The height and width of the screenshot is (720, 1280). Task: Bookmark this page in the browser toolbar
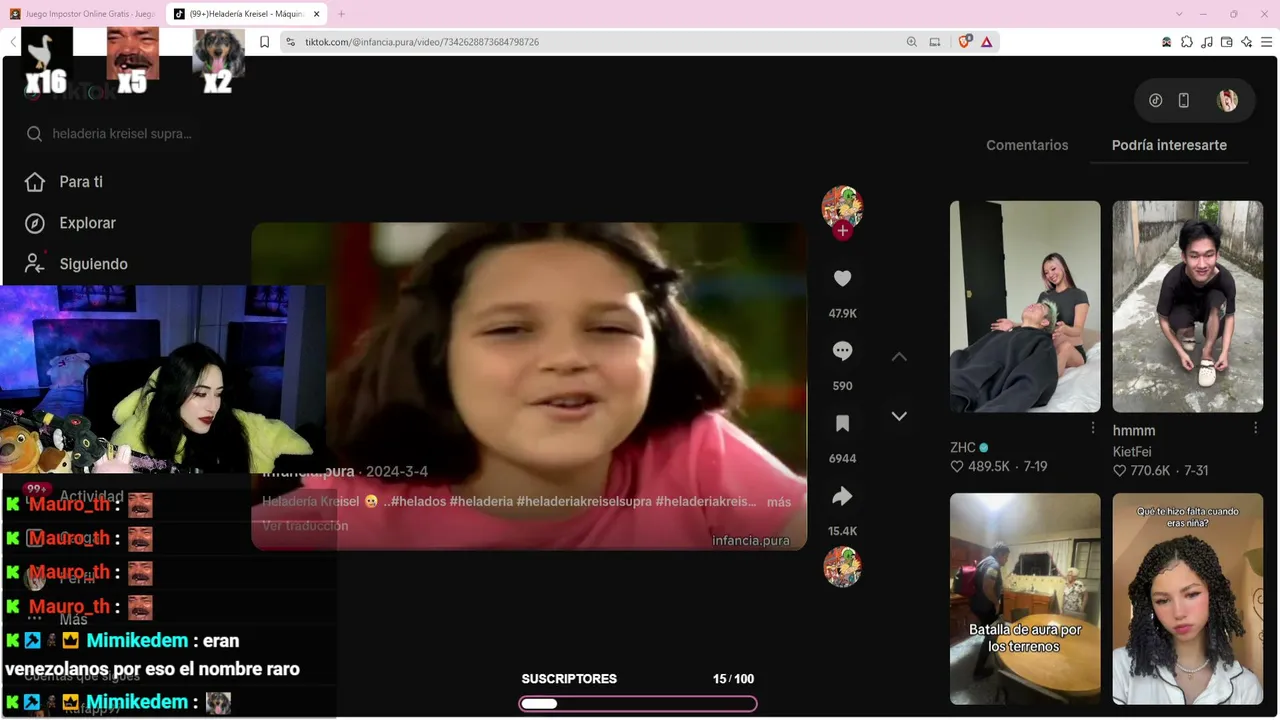[x=264, y=42]
